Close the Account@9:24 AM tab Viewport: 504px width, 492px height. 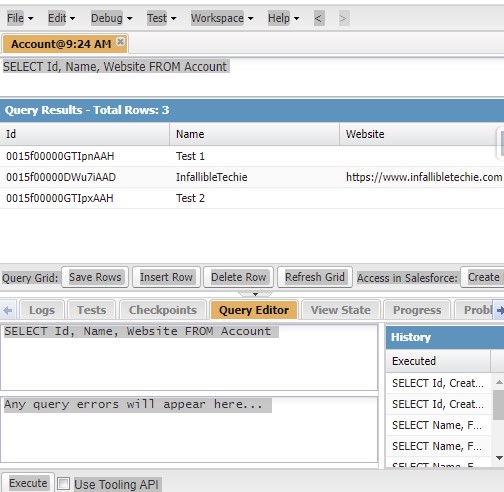[120, 41]
